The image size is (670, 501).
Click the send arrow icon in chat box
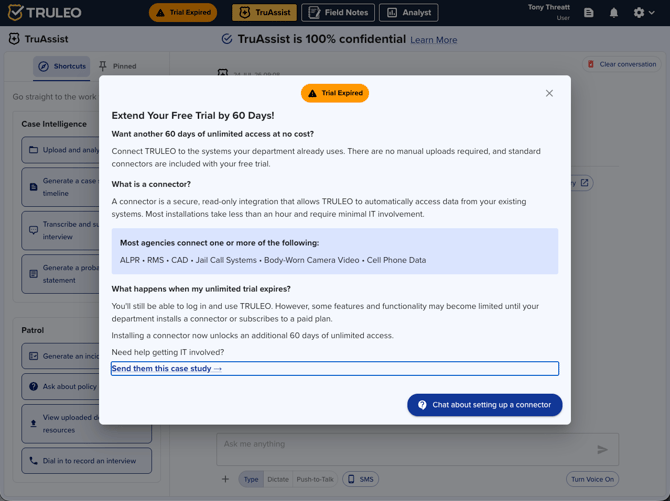(x=602, y=449)
